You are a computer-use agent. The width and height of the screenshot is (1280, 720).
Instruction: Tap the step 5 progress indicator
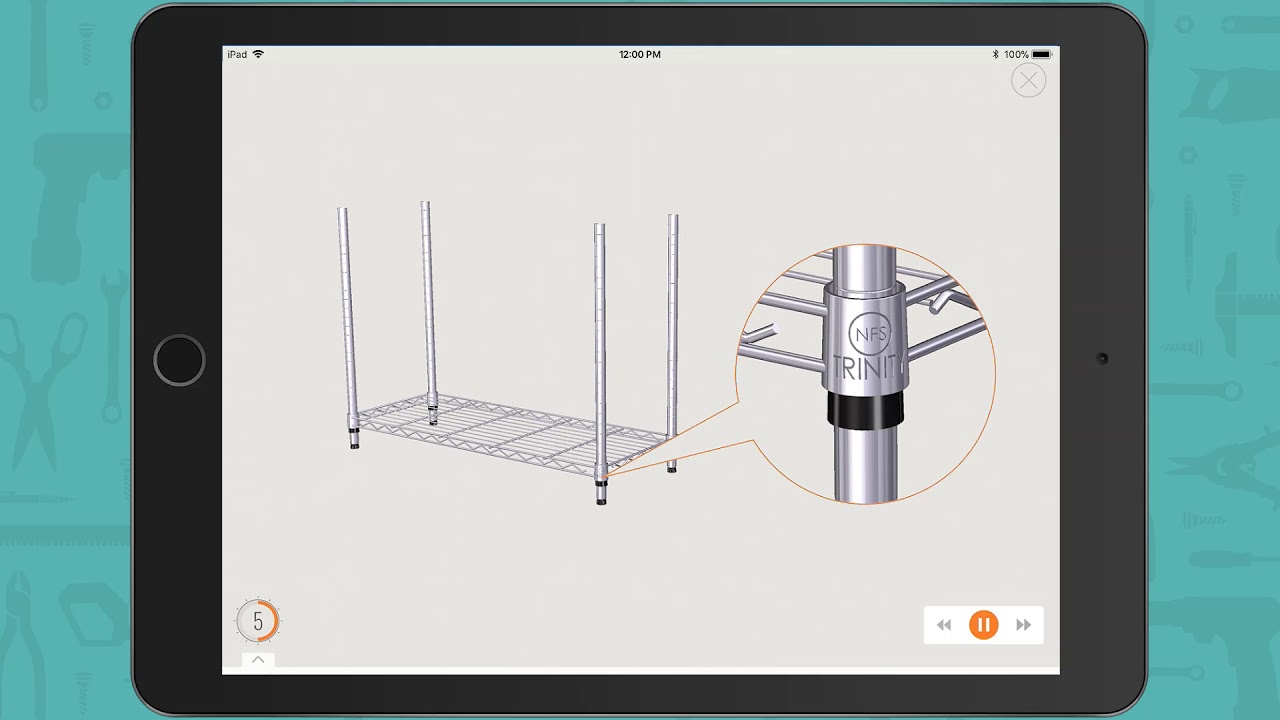(x=258, y=621)
